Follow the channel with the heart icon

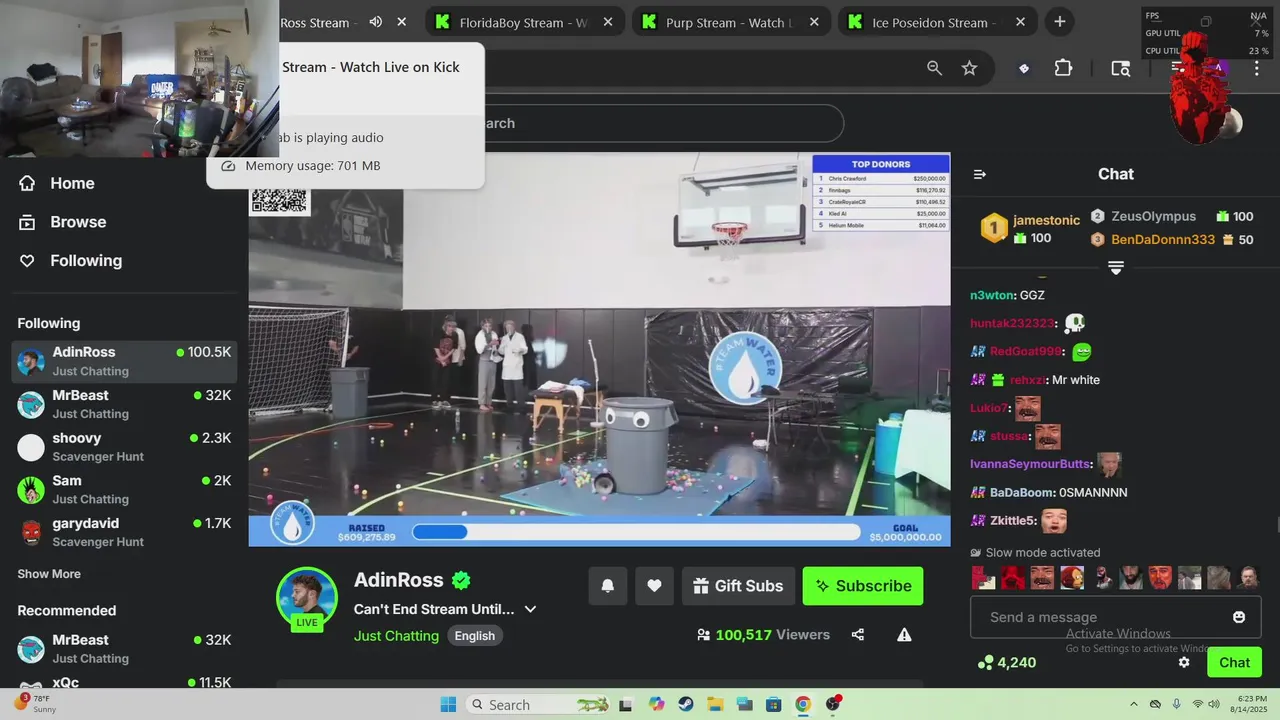point(654,586)
